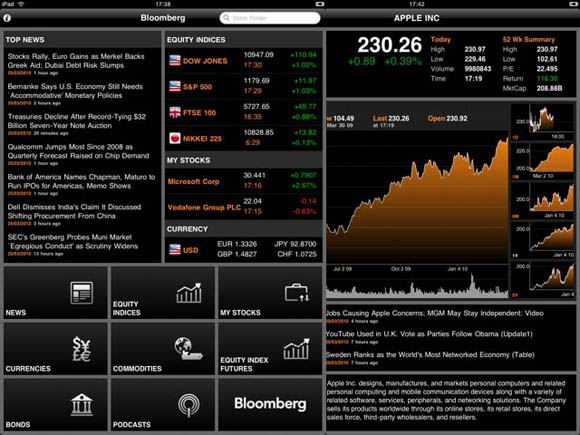
Task: Tap the info icon beside Bloomberg title
Action: (x=7, y=18)
